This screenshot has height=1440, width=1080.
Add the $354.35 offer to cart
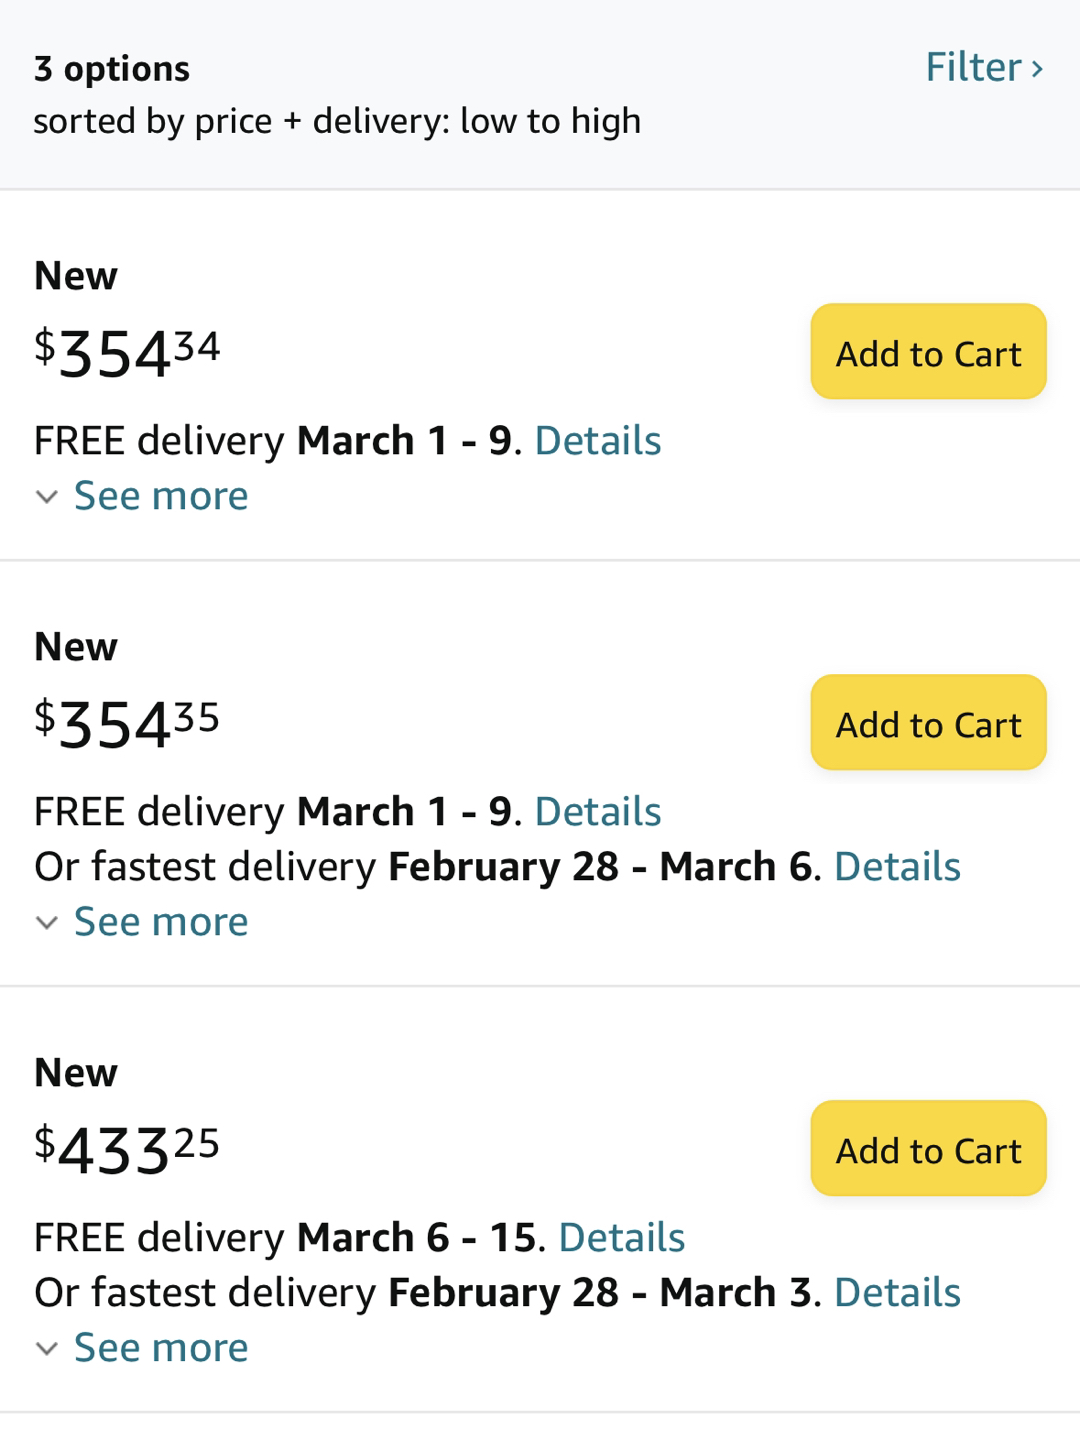click(928, 723)
